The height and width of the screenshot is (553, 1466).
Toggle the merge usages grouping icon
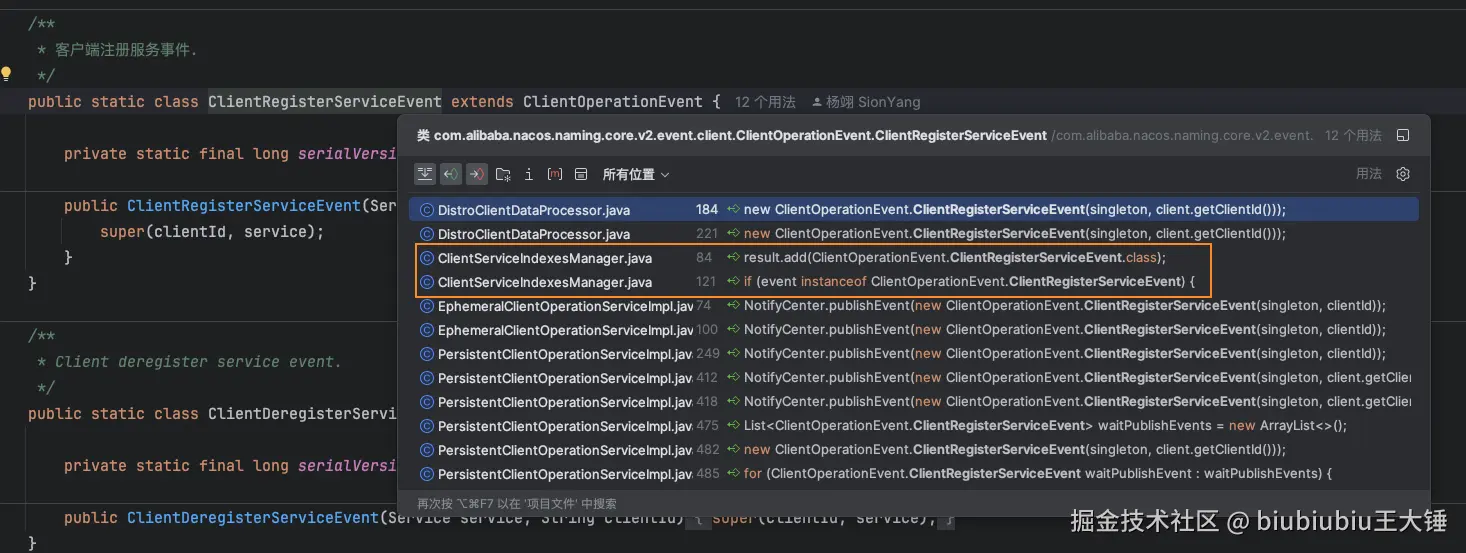[425, 174]
